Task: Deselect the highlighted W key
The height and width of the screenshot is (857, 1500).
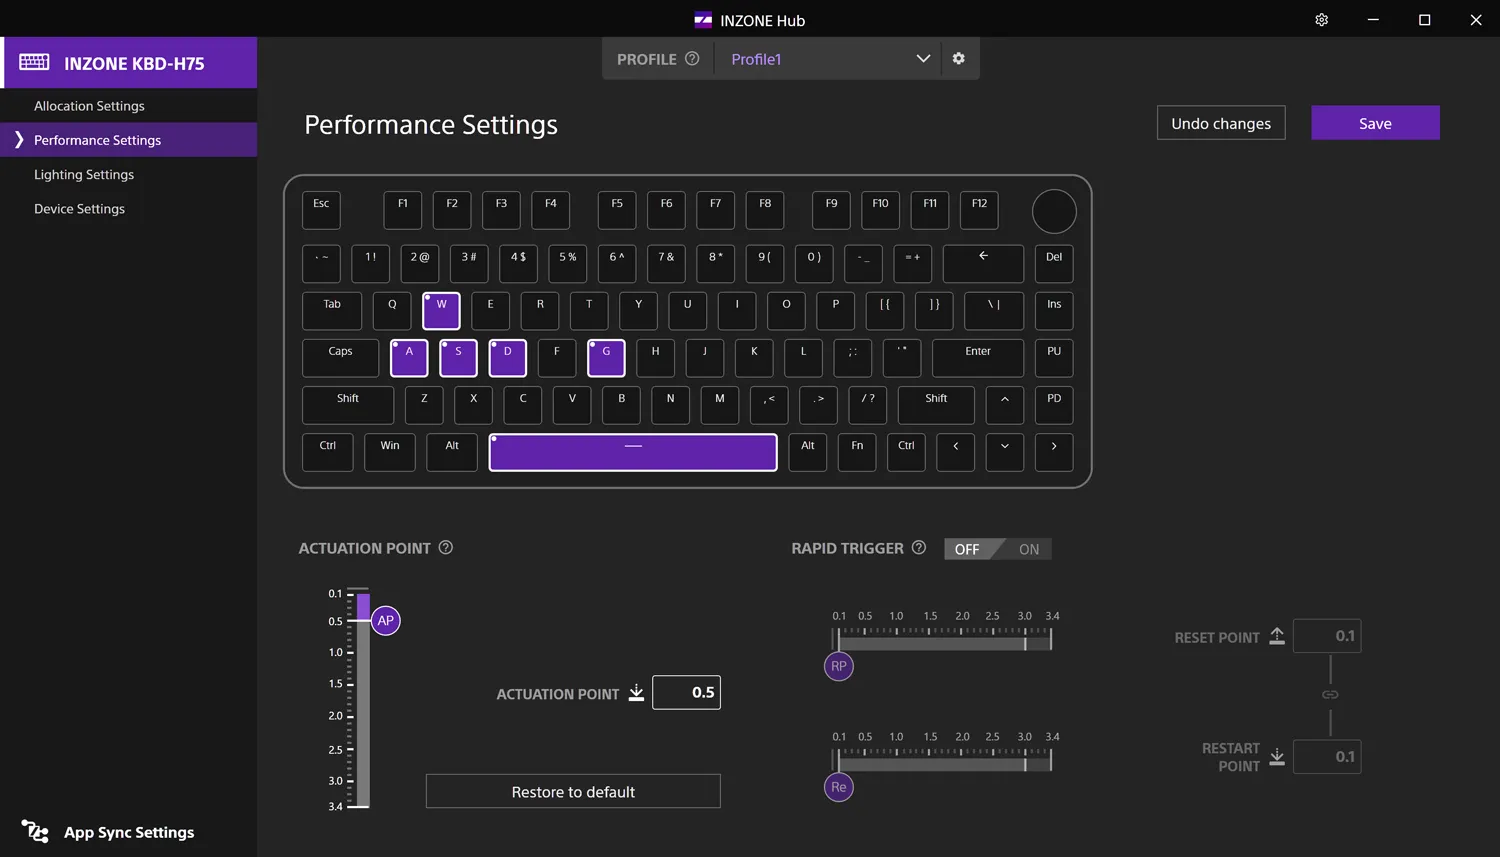Action: (x=441, y=310)
